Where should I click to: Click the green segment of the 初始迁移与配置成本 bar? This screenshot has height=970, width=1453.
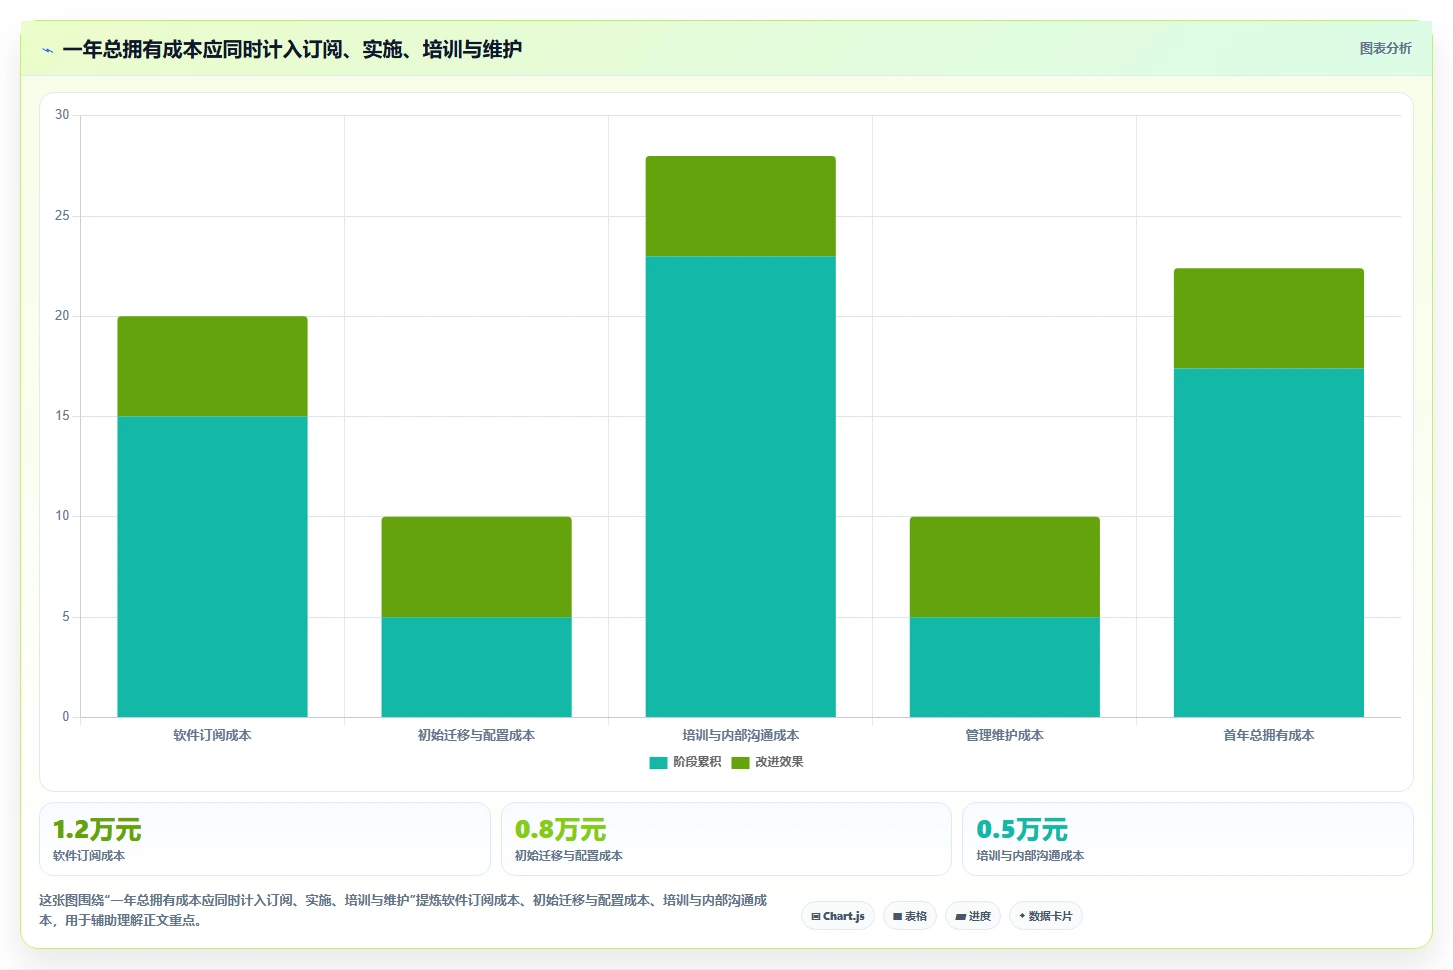click(x=476, y=567)
